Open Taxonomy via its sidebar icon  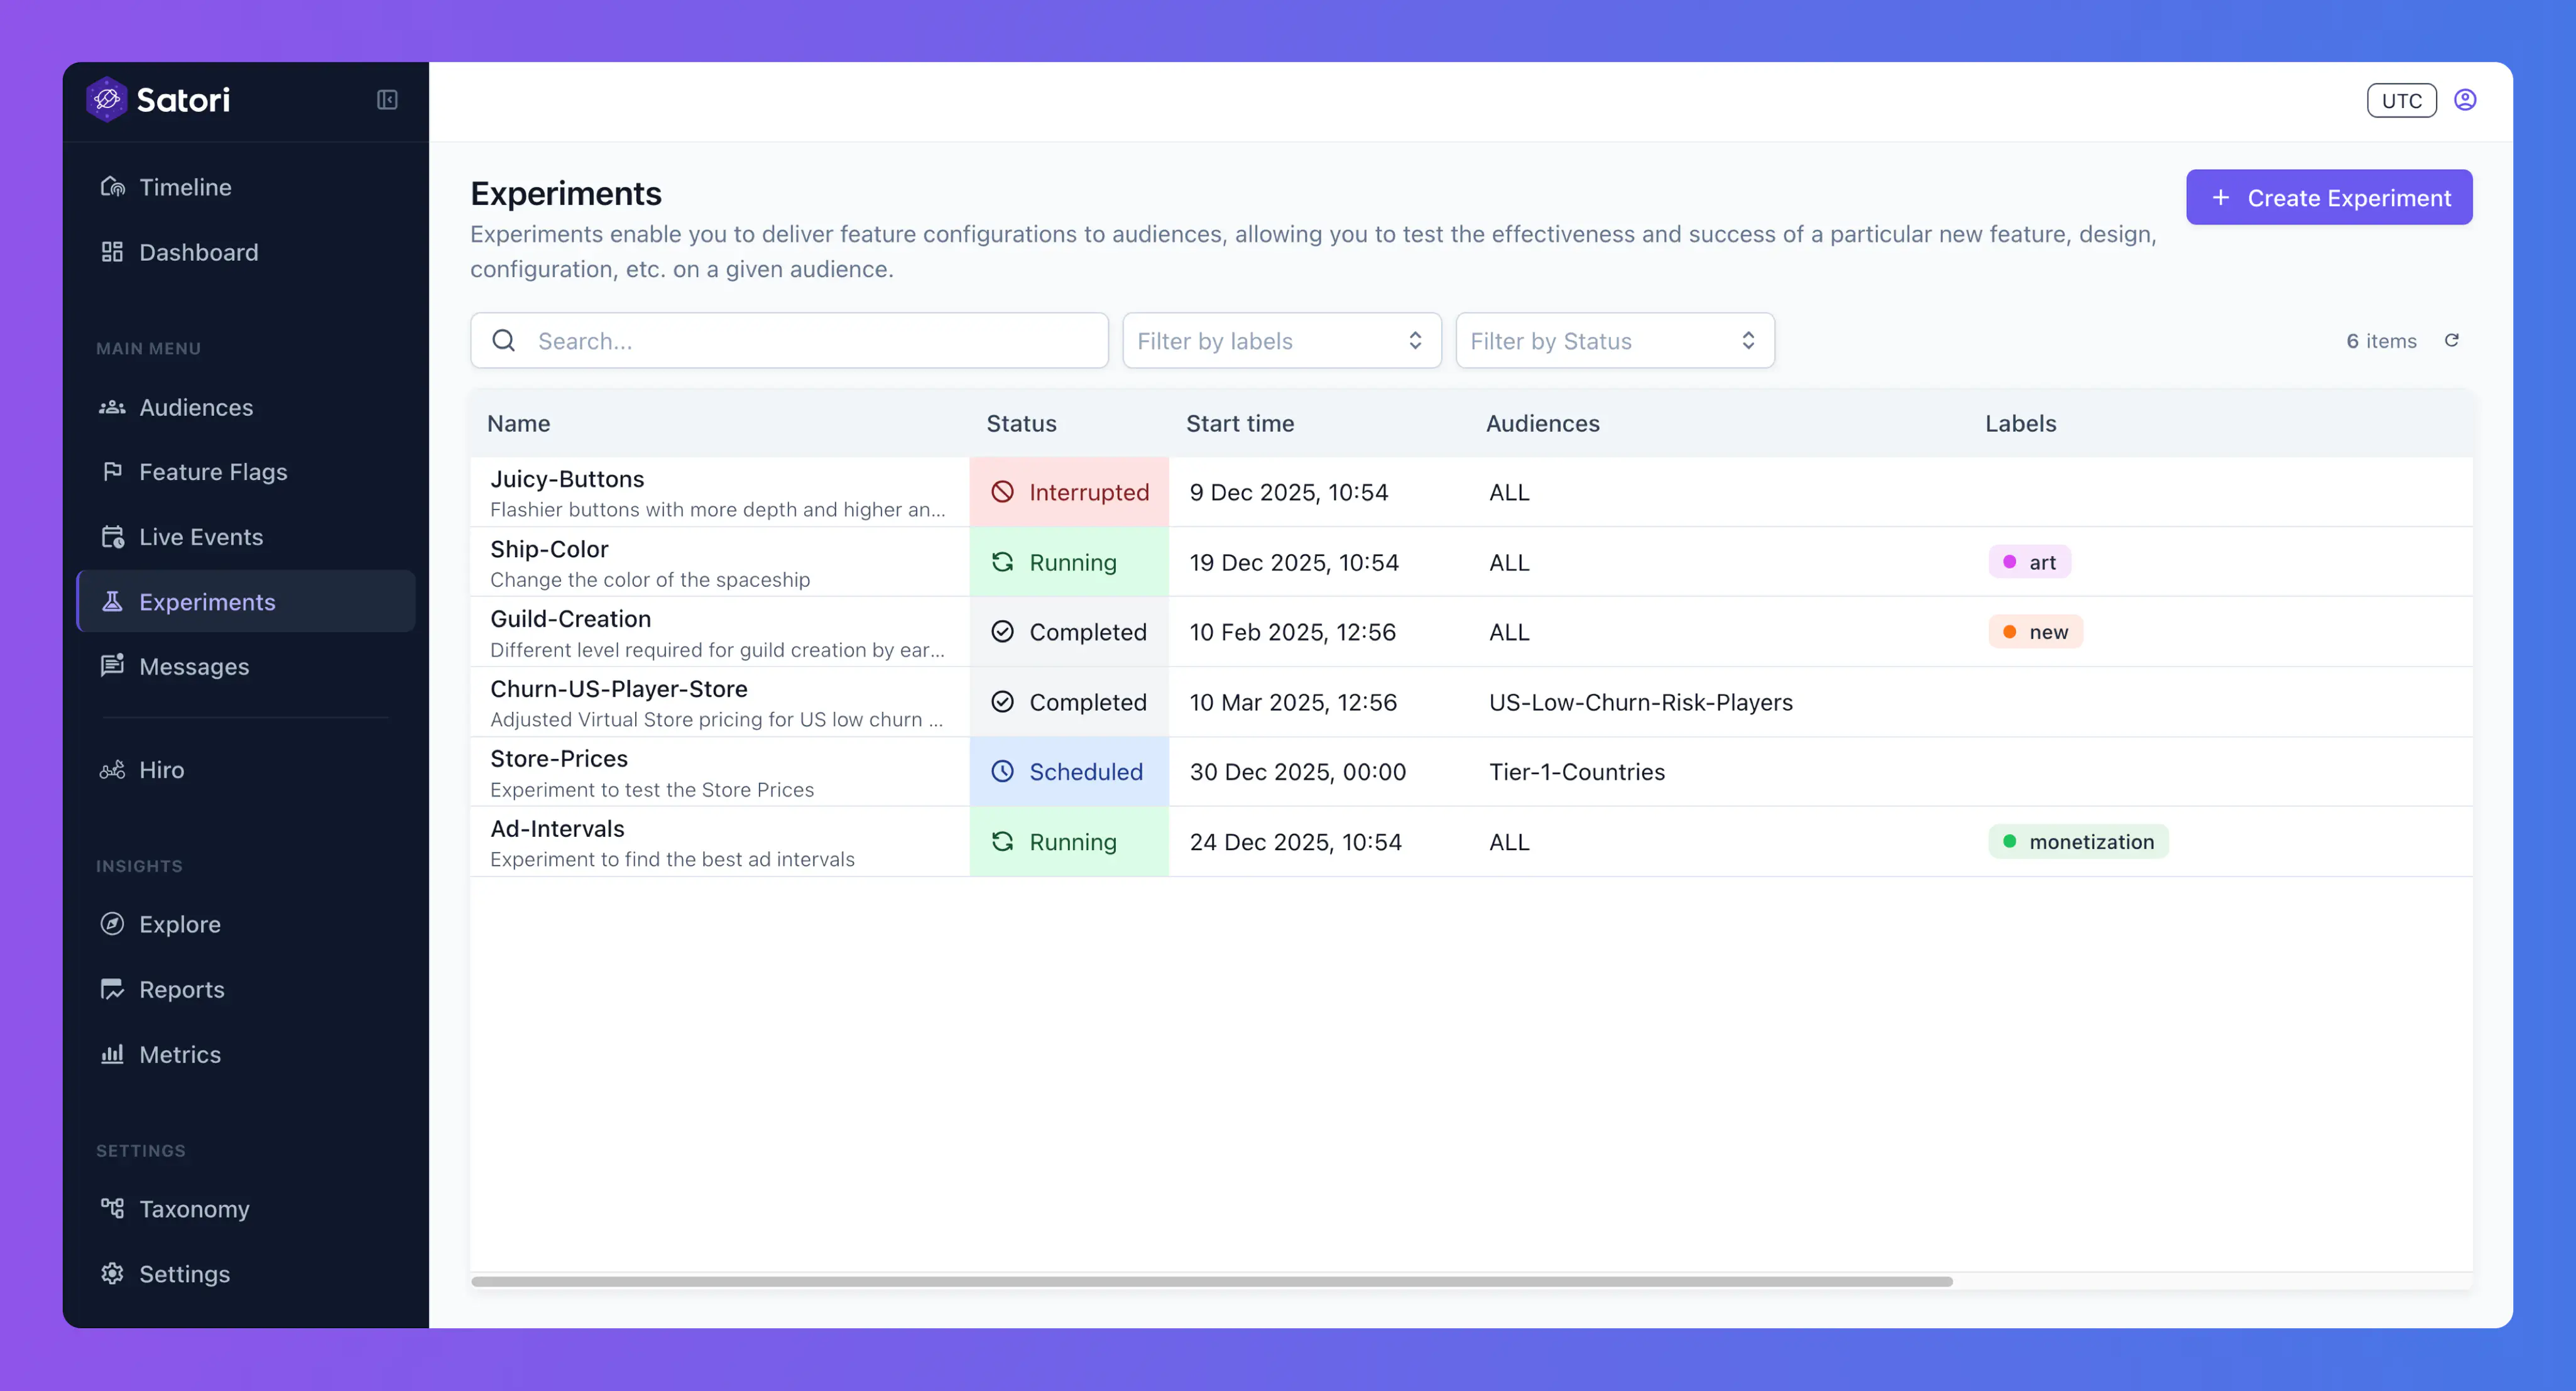(x=112, y=1208)
